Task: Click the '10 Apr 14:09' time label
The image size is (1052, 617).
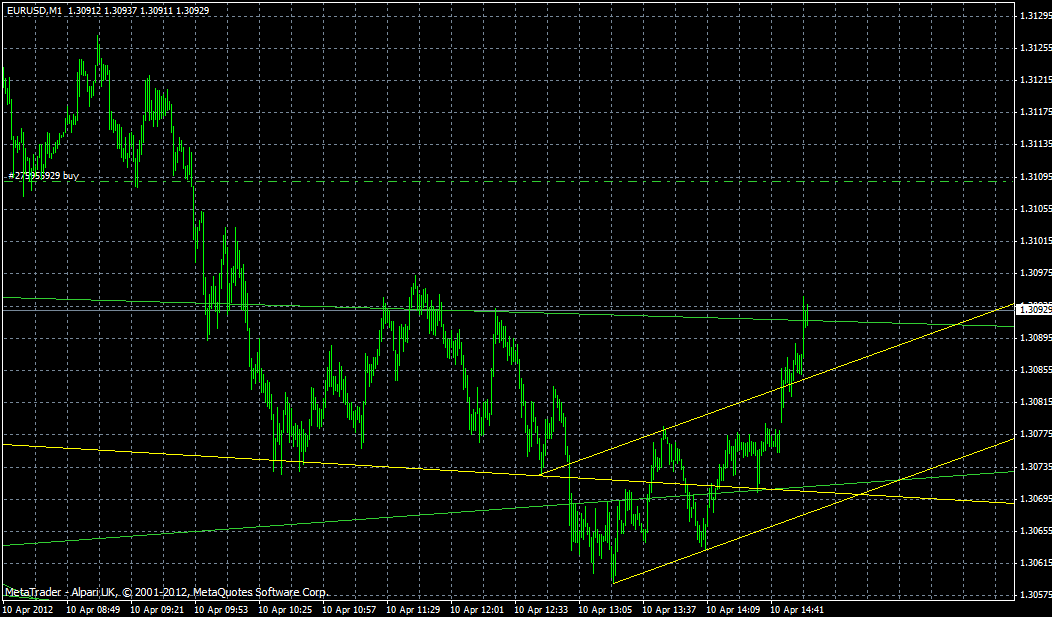Action: click(x=734, y=610)
